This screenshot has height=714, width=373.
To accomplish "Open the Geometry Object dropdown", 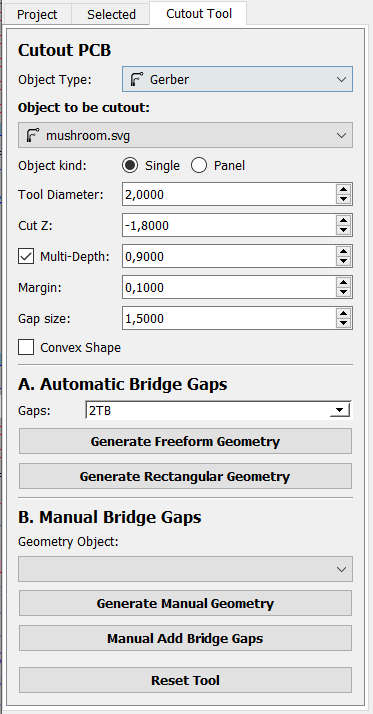I will pos(185,569).
